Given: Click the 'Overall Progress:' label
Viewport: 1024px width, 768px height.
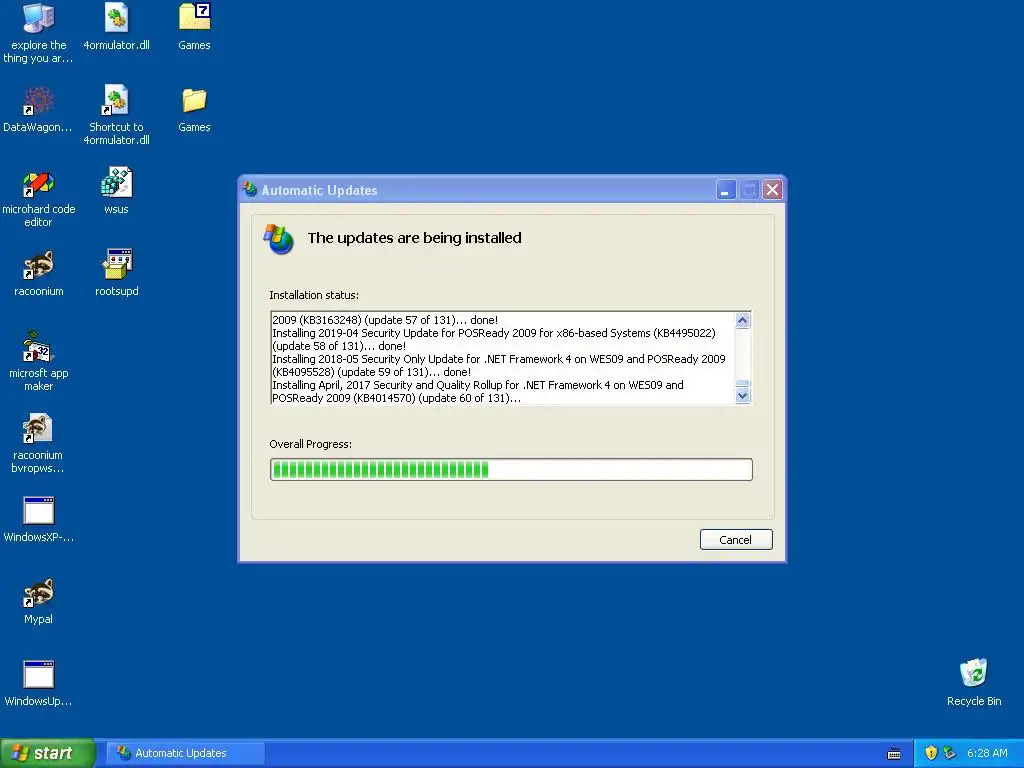Looking at the screenshot, I should 310,444.
